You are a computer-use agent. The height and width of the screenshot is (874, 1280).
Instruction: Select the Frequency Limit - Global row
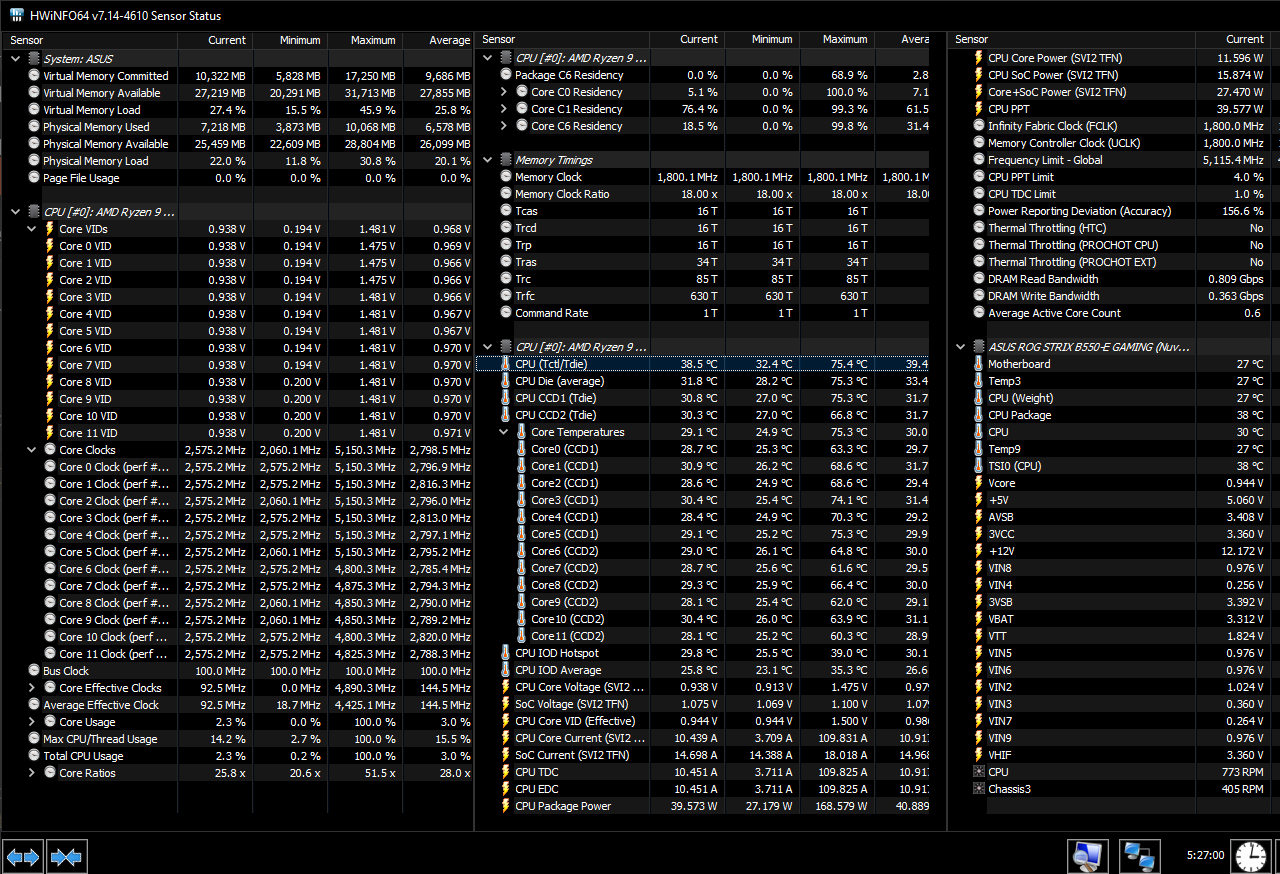(1115, 160)
